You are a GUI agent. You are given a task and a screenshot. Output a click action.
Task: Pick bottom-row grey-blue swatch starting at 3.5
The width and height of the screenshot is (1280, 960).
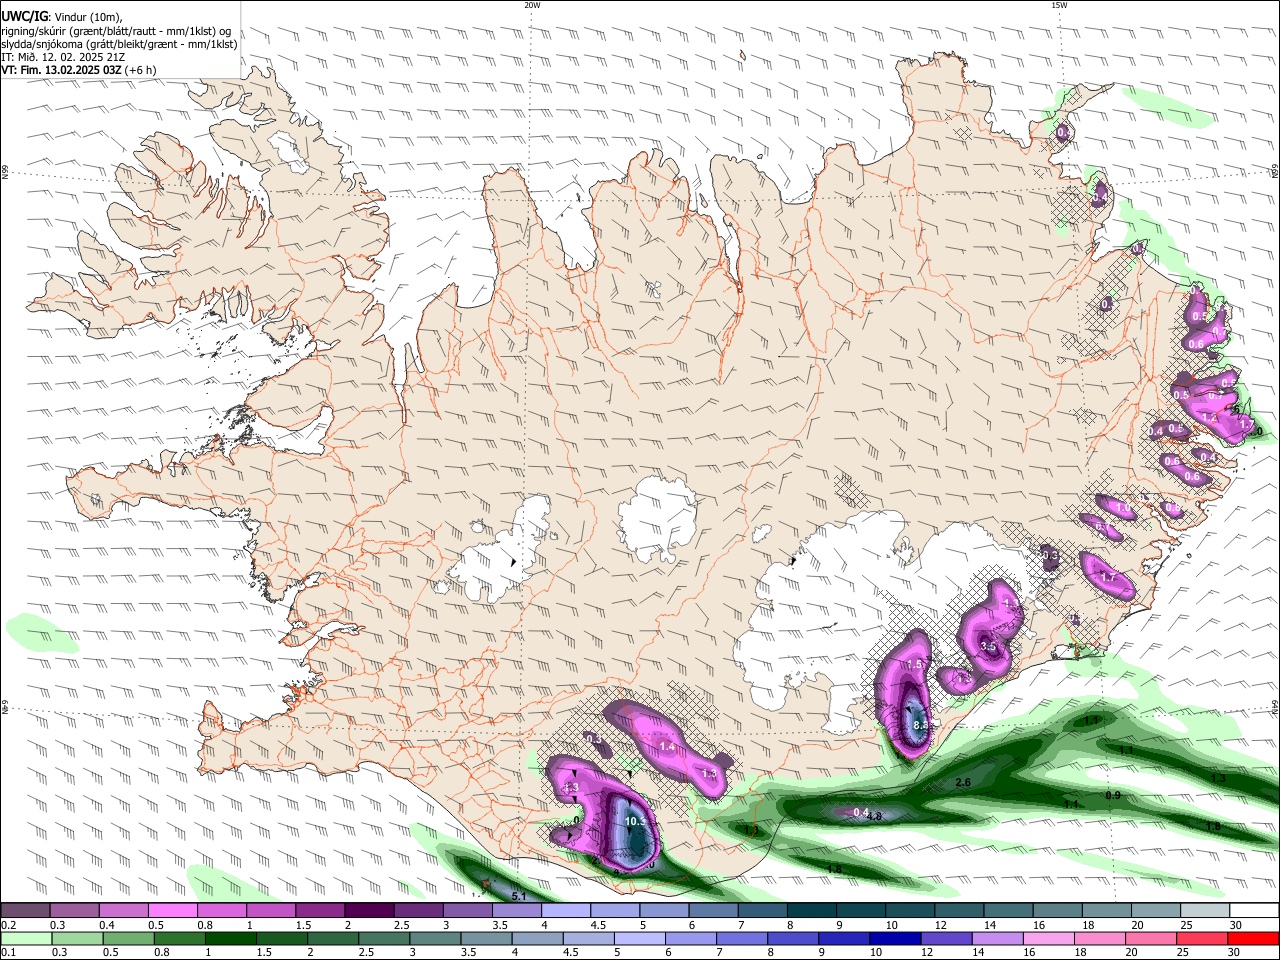click(486, 938)
